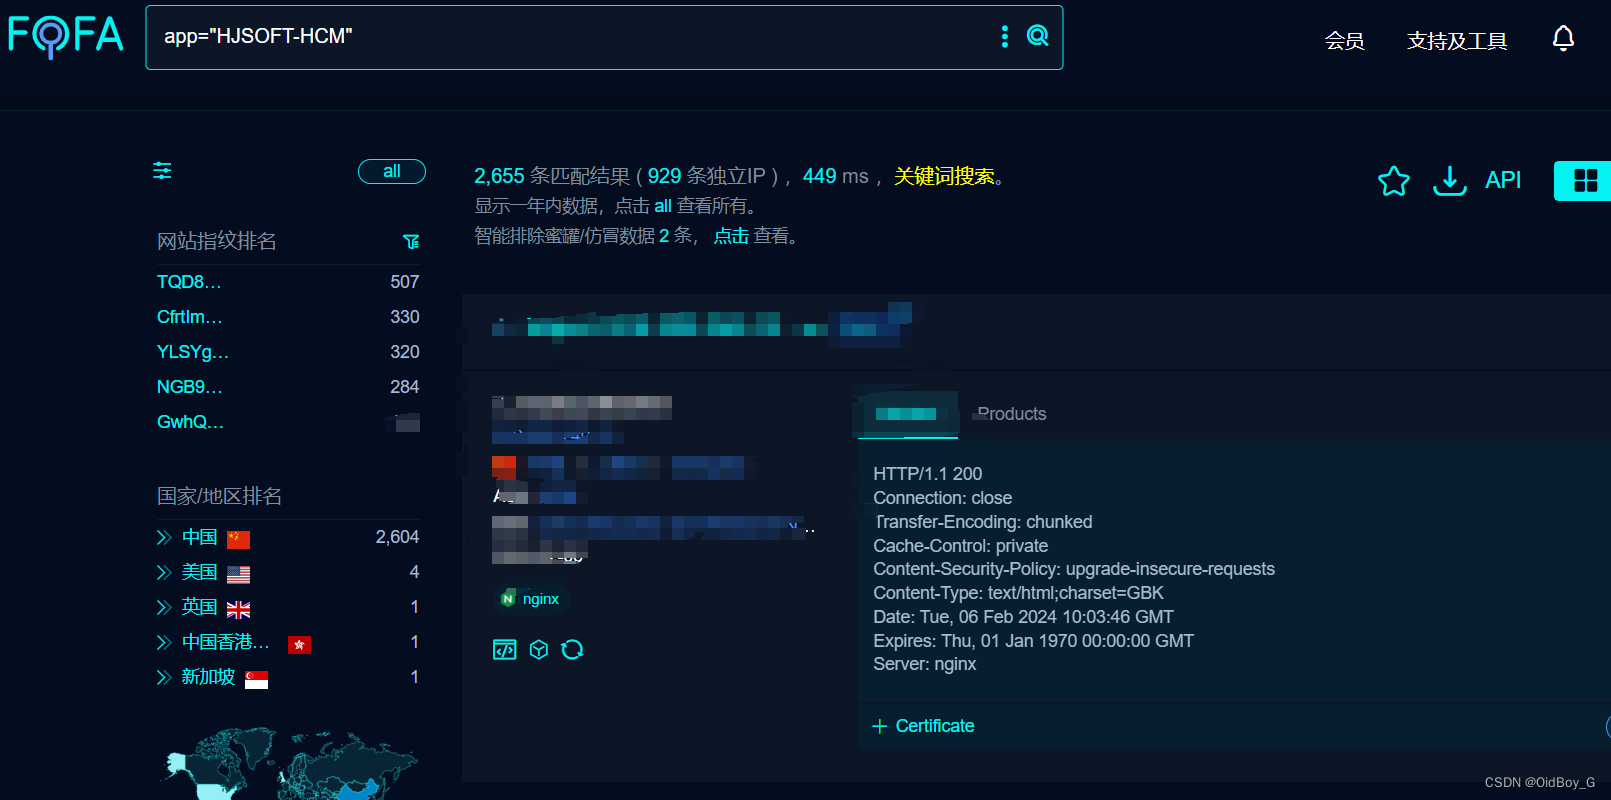Open the 会员 menu
This screenshot has height=800, width=1611.
[x=1344, y=41]
